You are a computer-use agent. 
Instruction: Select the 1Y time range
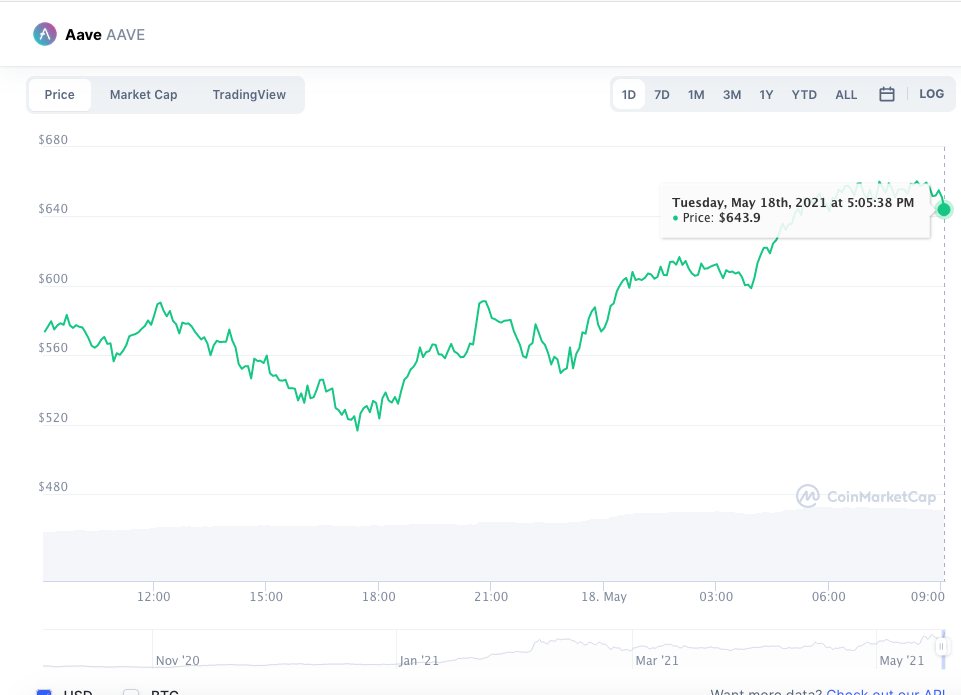[766, 94]
